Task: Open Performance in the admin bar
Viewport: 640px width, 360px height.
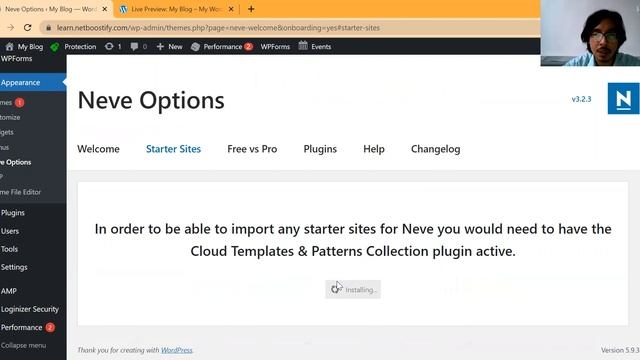Action: coord(222,47)
